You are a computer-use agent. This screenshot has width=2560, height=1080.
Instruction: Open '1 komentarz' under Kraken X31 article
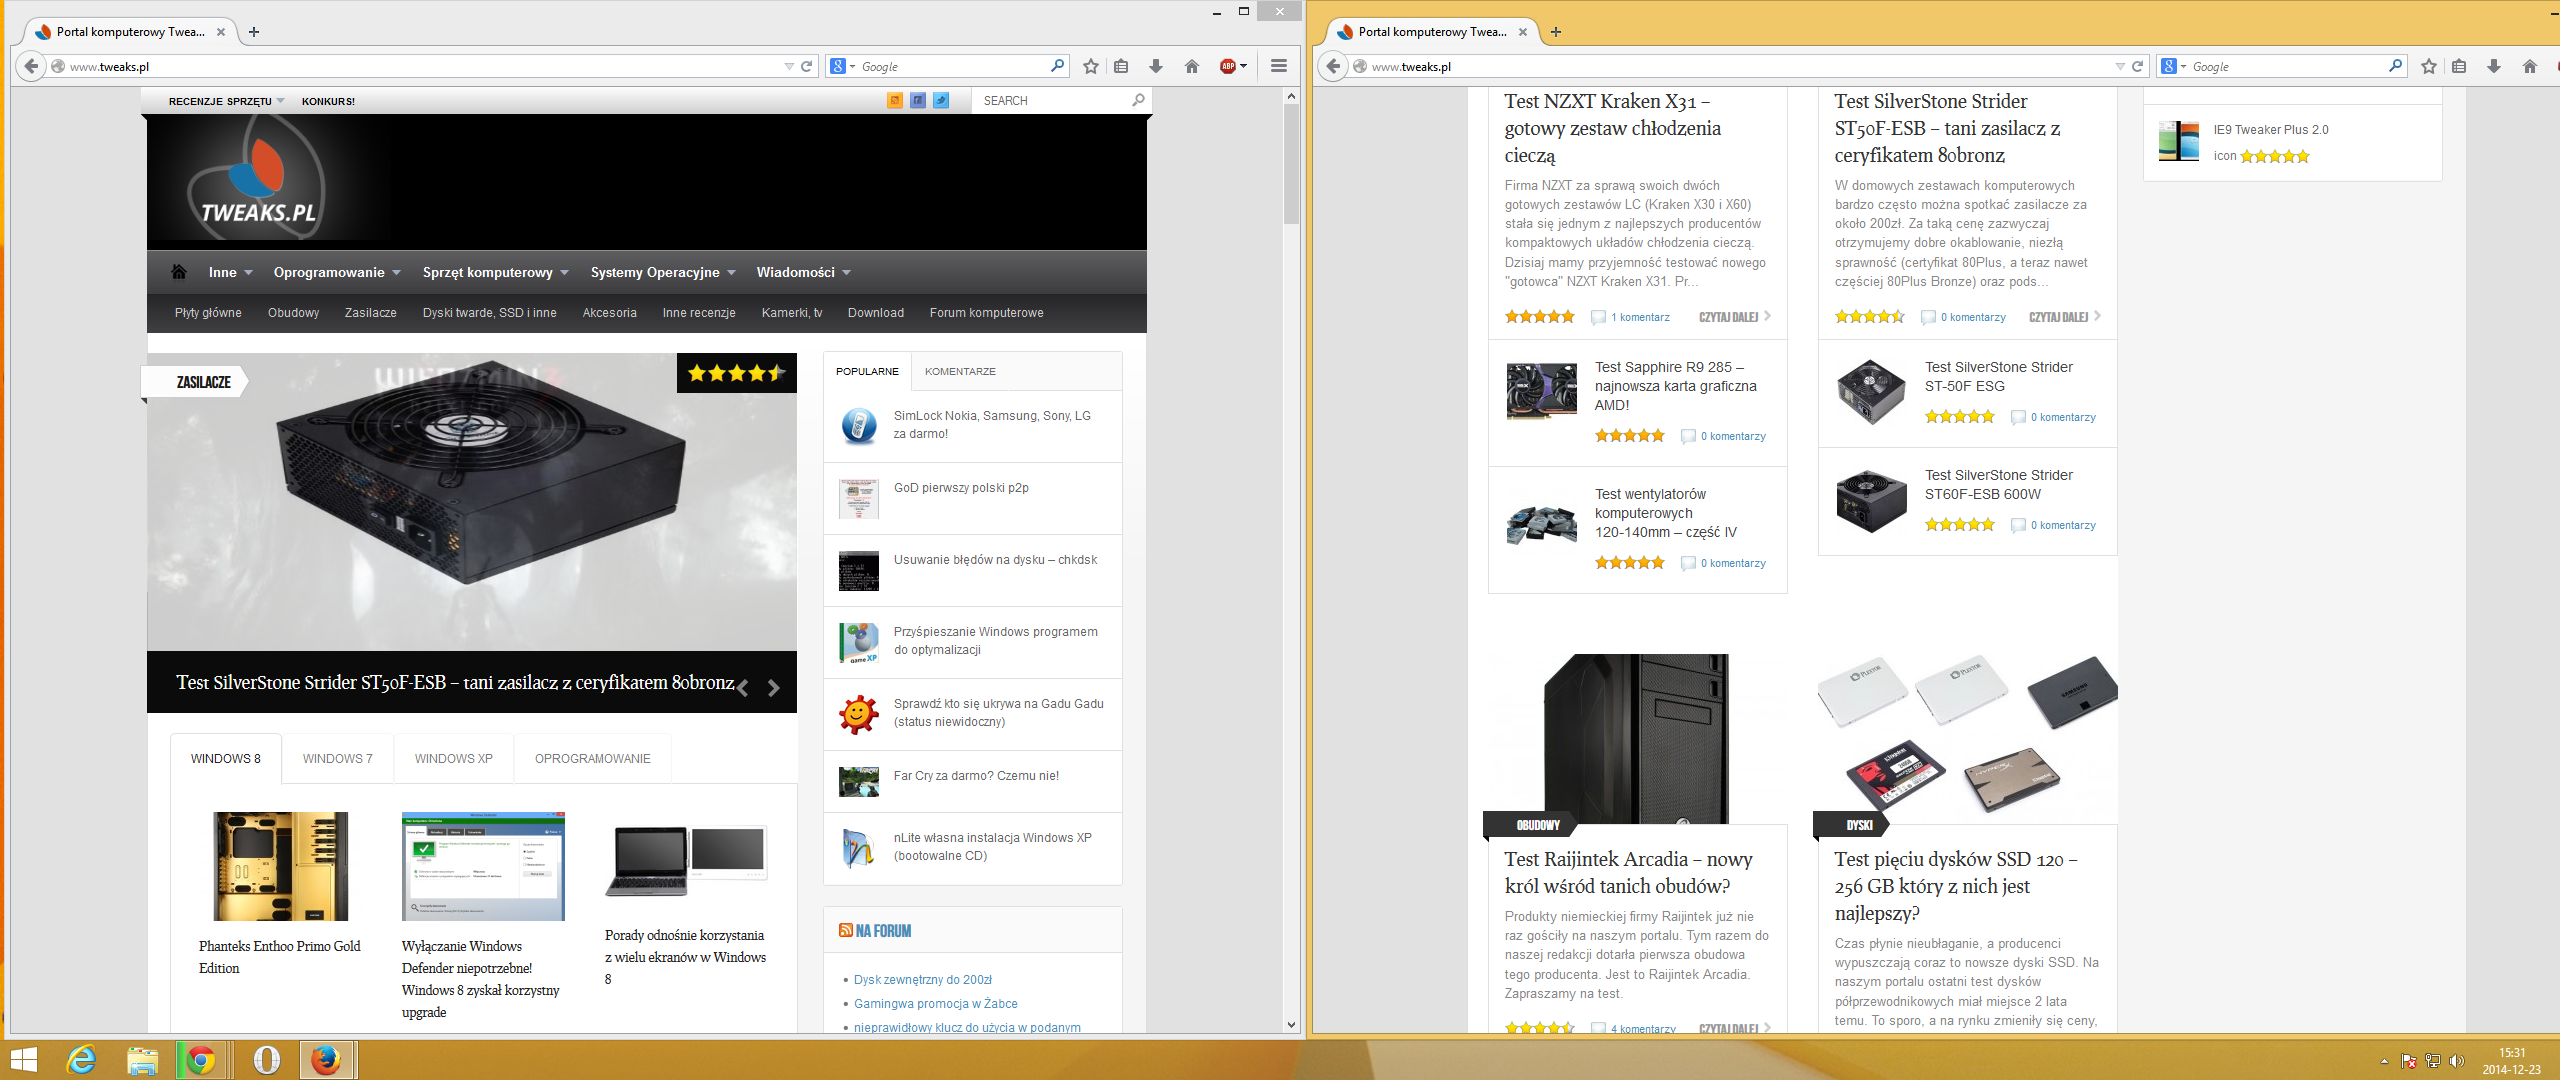coord(1640,317)
